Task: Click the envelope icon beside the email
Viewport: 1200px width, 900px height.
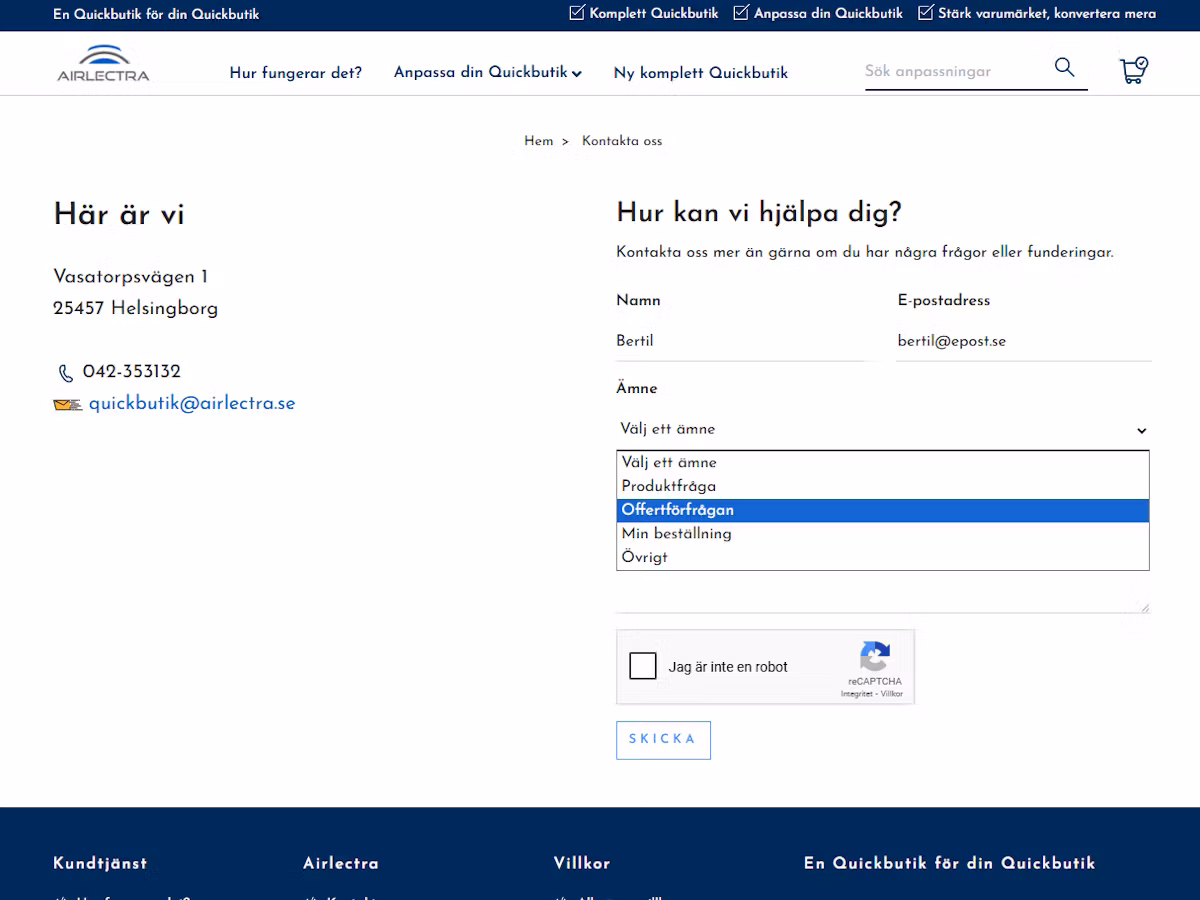Action: pos(67,405)
